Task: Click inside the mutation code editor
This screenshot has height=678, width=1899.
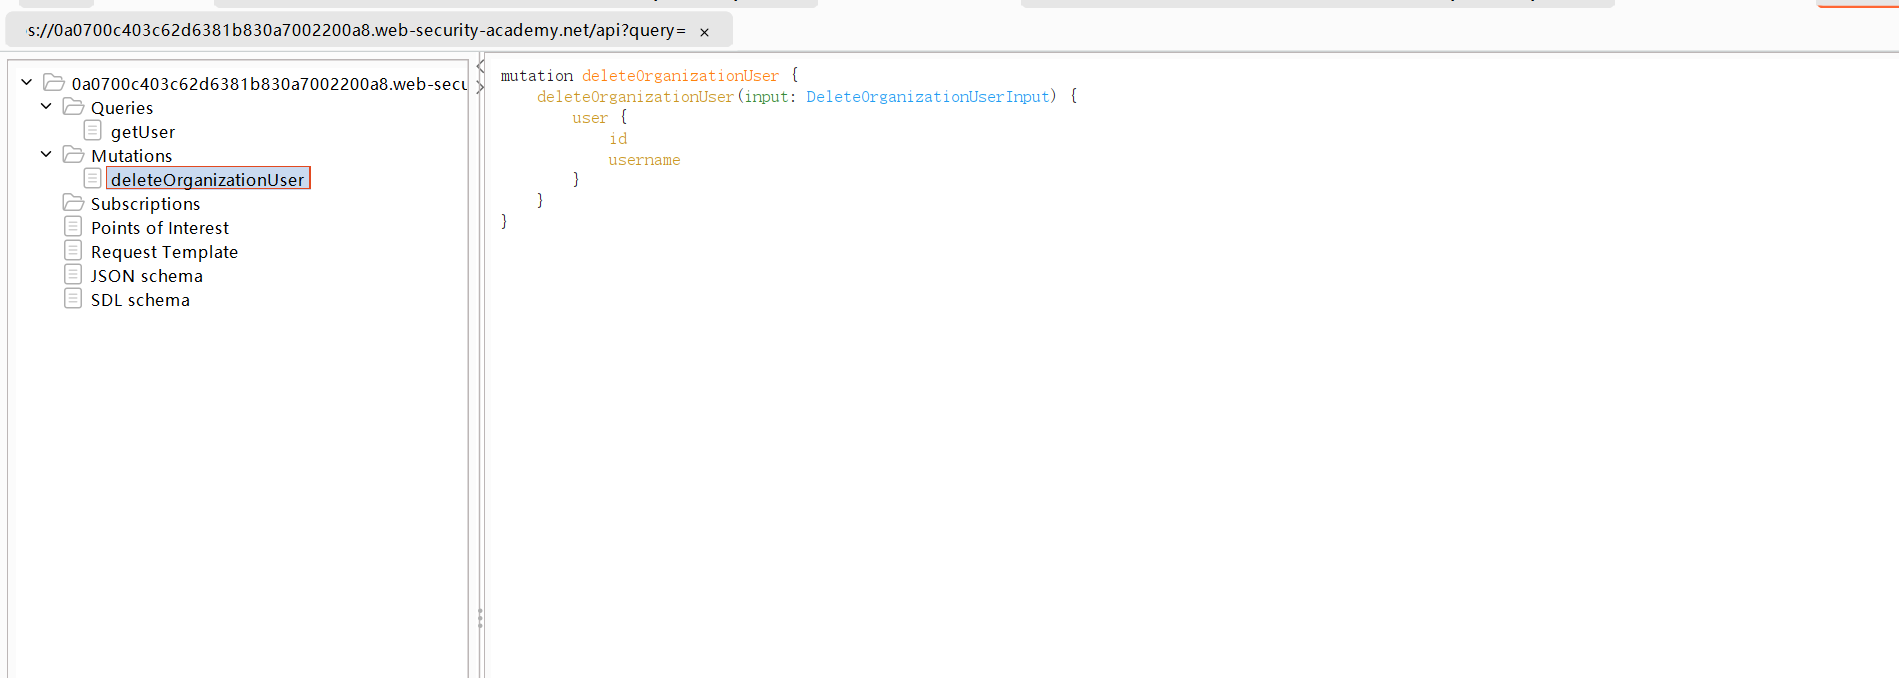Action: pyautogui.click(x=1100, y=400)
